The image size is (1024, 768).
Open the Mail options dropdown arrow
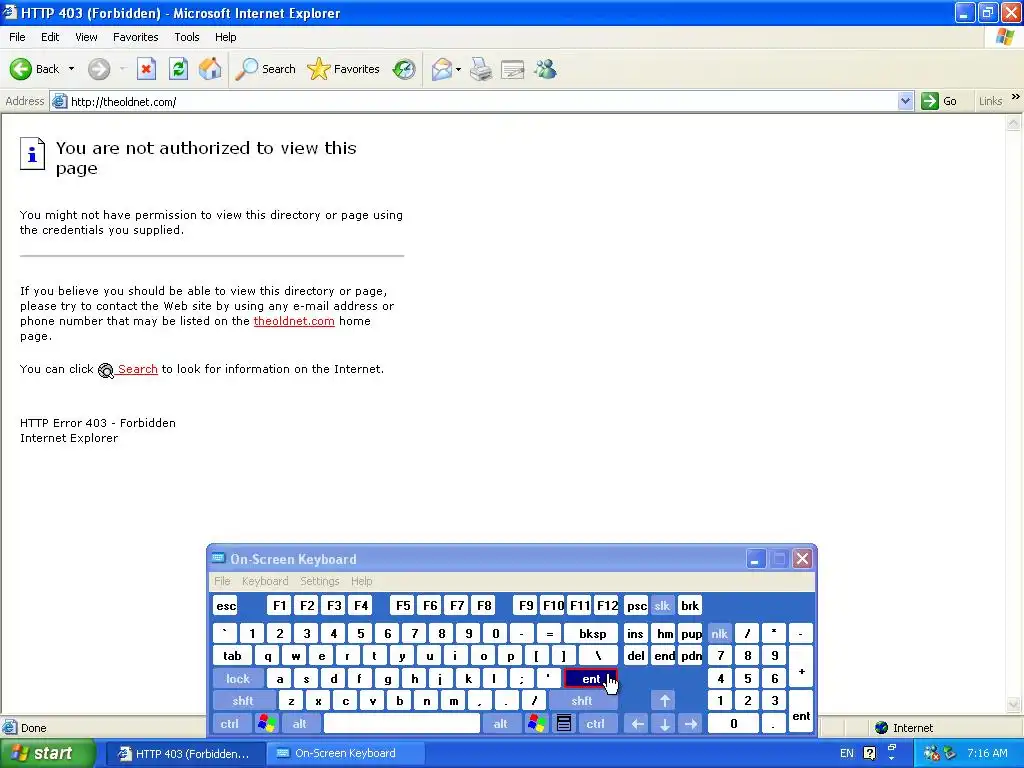[458, 69]
